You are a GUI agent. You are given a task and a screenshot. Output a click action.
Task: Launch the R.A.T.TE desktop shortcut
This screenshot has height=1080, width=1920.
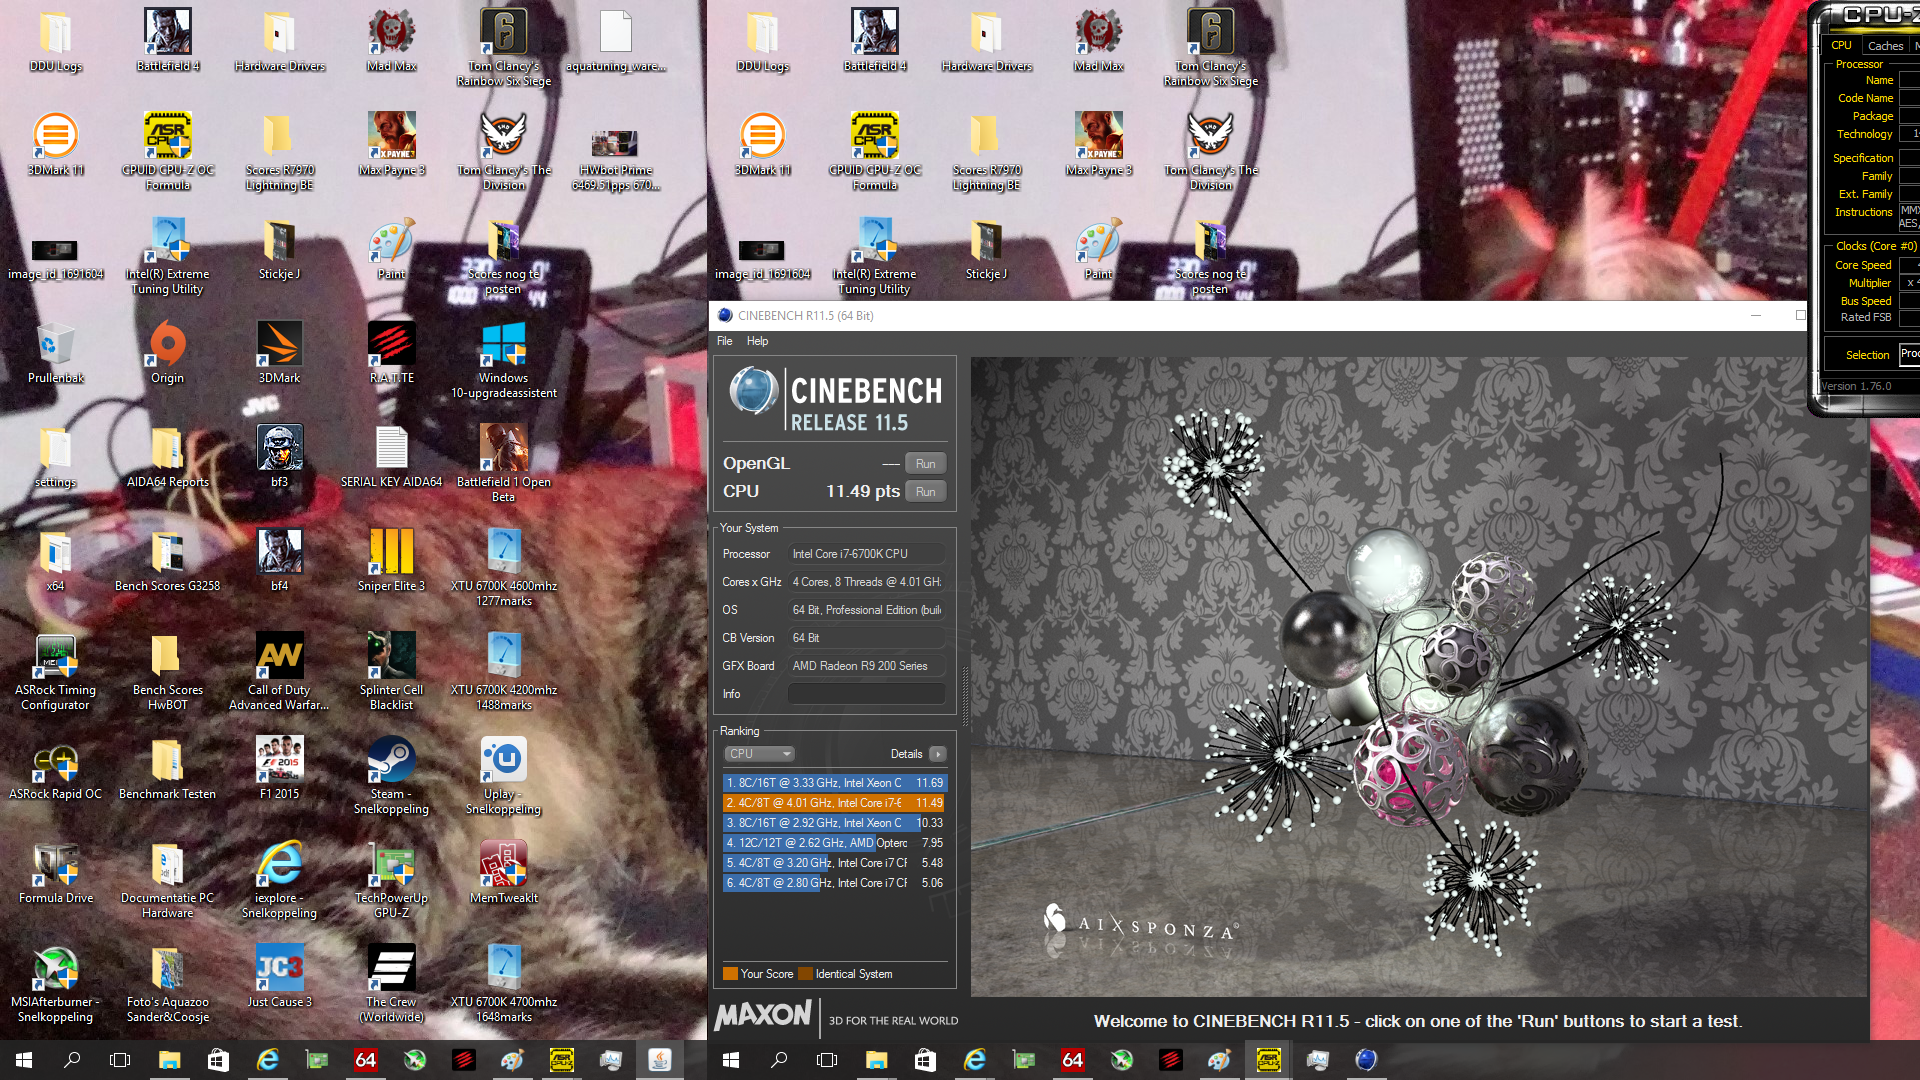click(391, 352)
